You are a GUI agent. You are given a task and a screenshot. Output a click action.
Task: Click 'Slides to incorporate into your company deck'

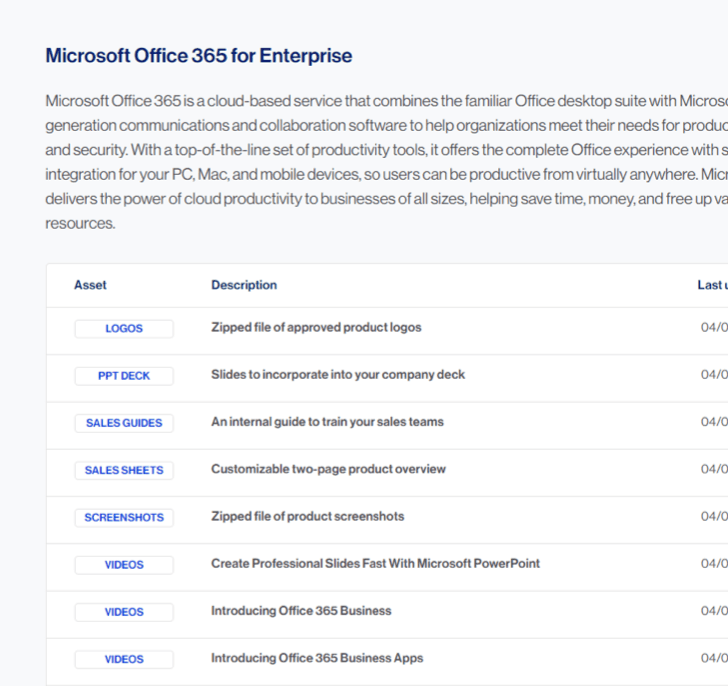[338, 375]
